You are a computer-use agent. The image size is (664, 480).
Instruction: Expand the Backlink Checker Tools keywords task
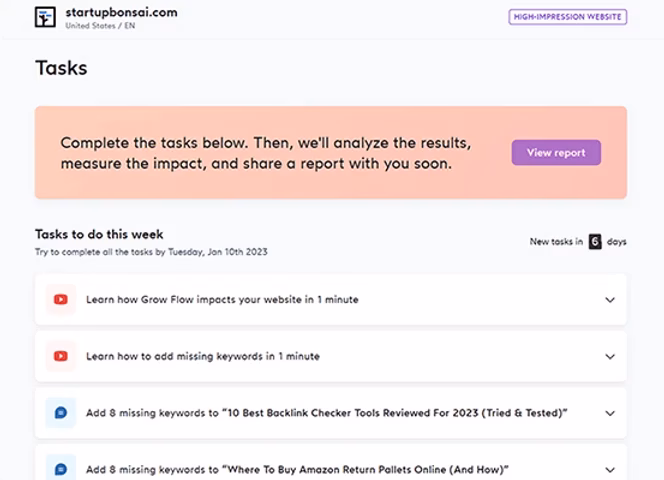tap(610, 412)
